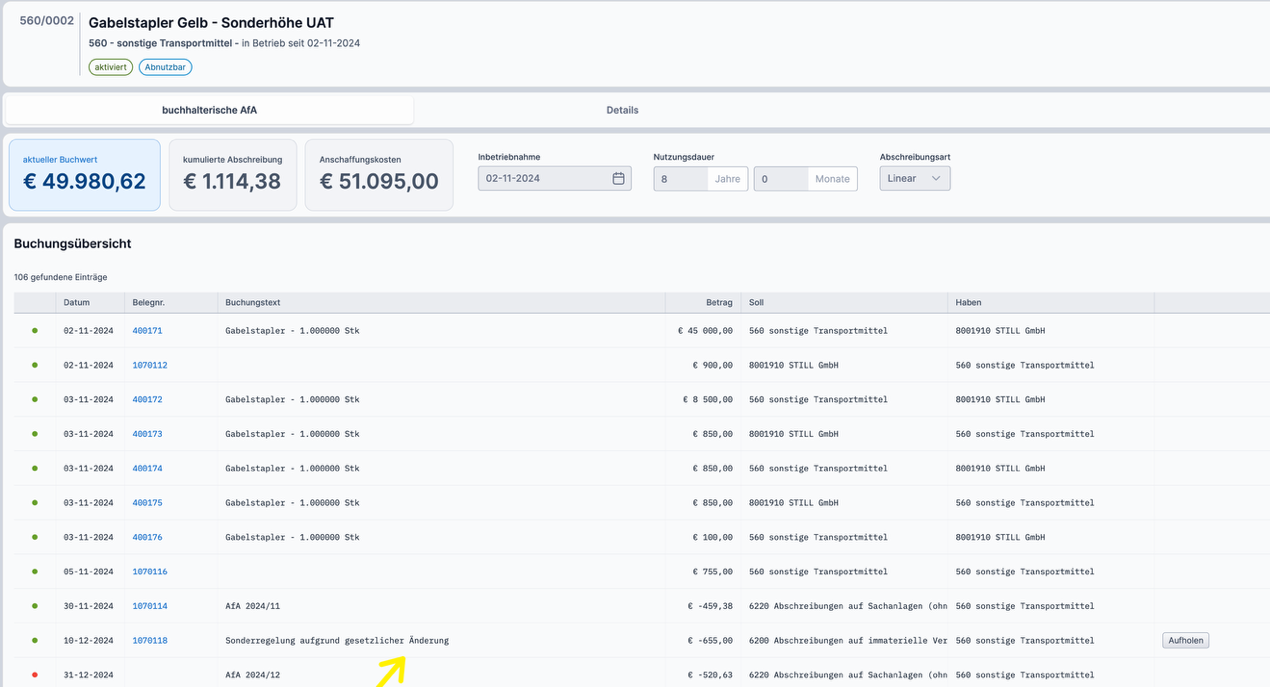Open receipt number 400176 link
The image size is (1270, 687).
(147, 537)
